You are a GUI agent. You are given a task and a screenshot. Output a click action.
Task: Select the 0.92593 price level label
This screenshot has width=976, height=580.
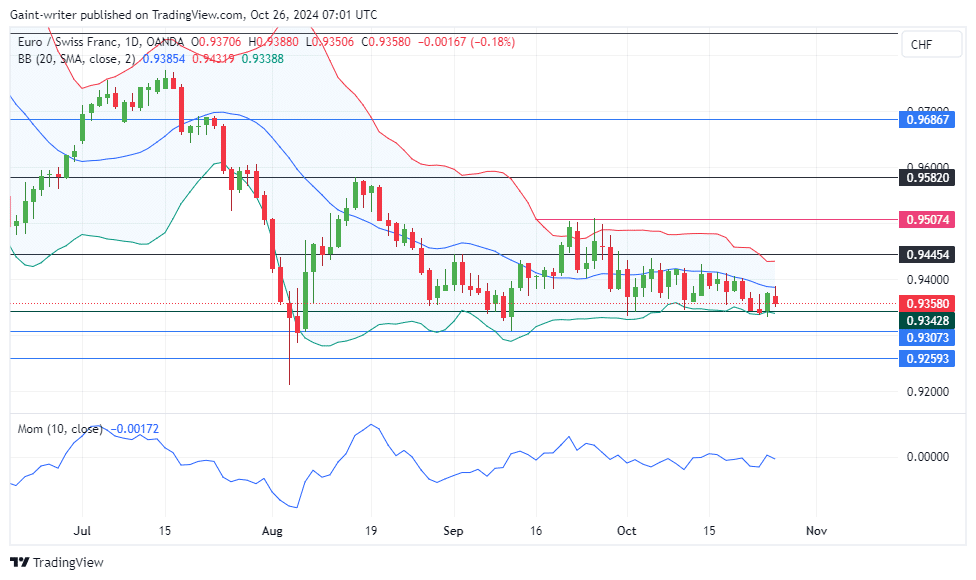click(927, 358)
